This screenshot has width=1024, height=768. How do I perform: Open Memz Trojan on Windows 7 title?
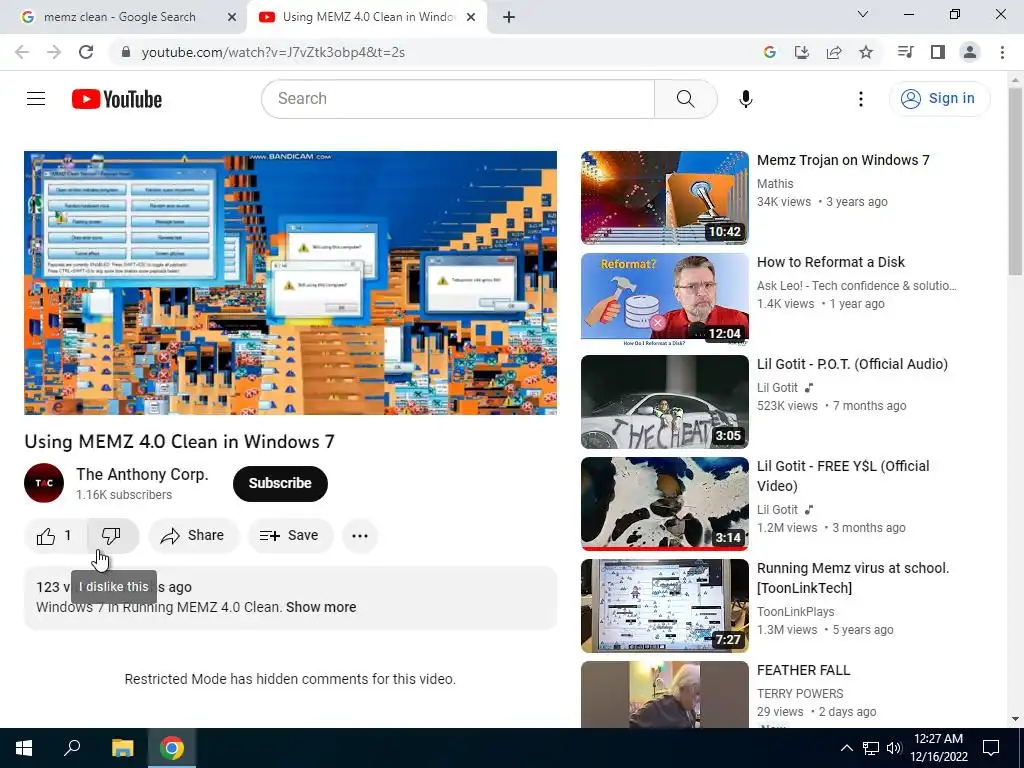click(843, 161)
